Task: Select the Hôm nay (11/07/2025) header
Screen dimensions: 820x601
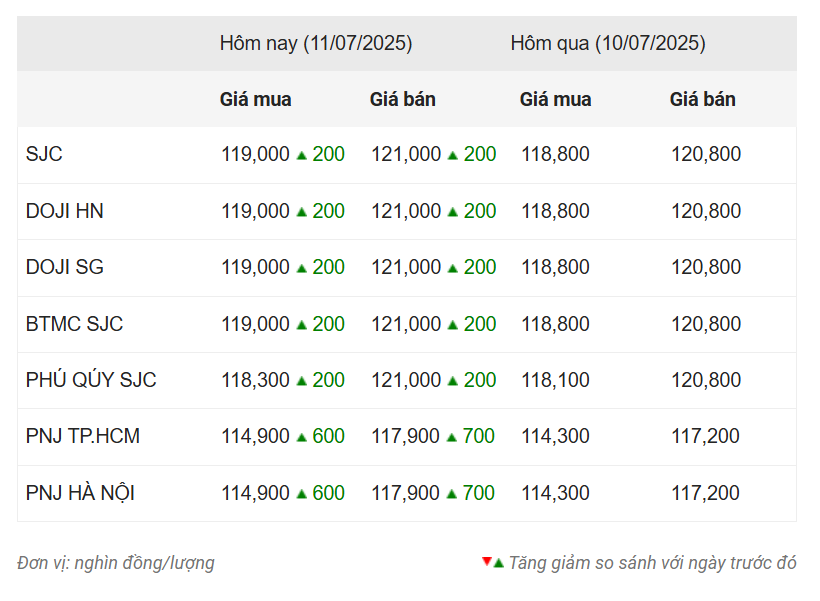Action: (316, 43)
